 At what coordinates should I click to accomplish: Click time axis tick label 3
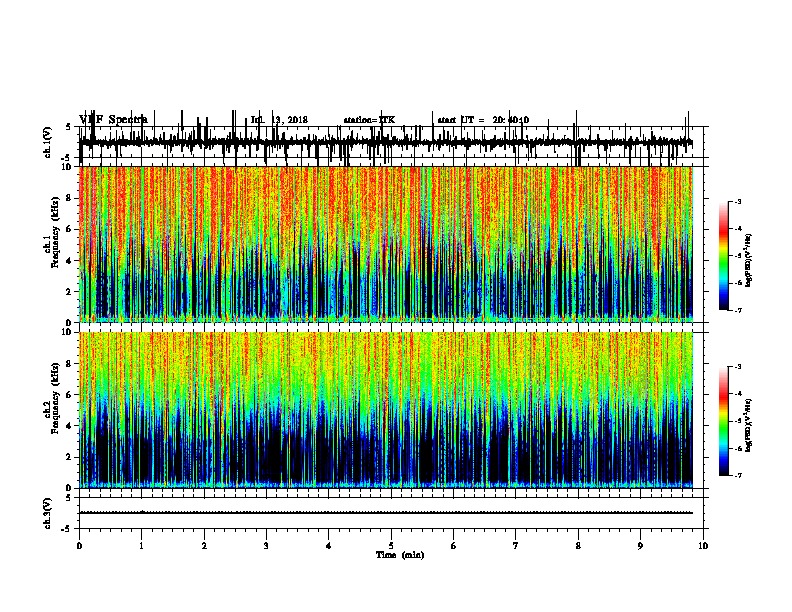click(266, 546)
